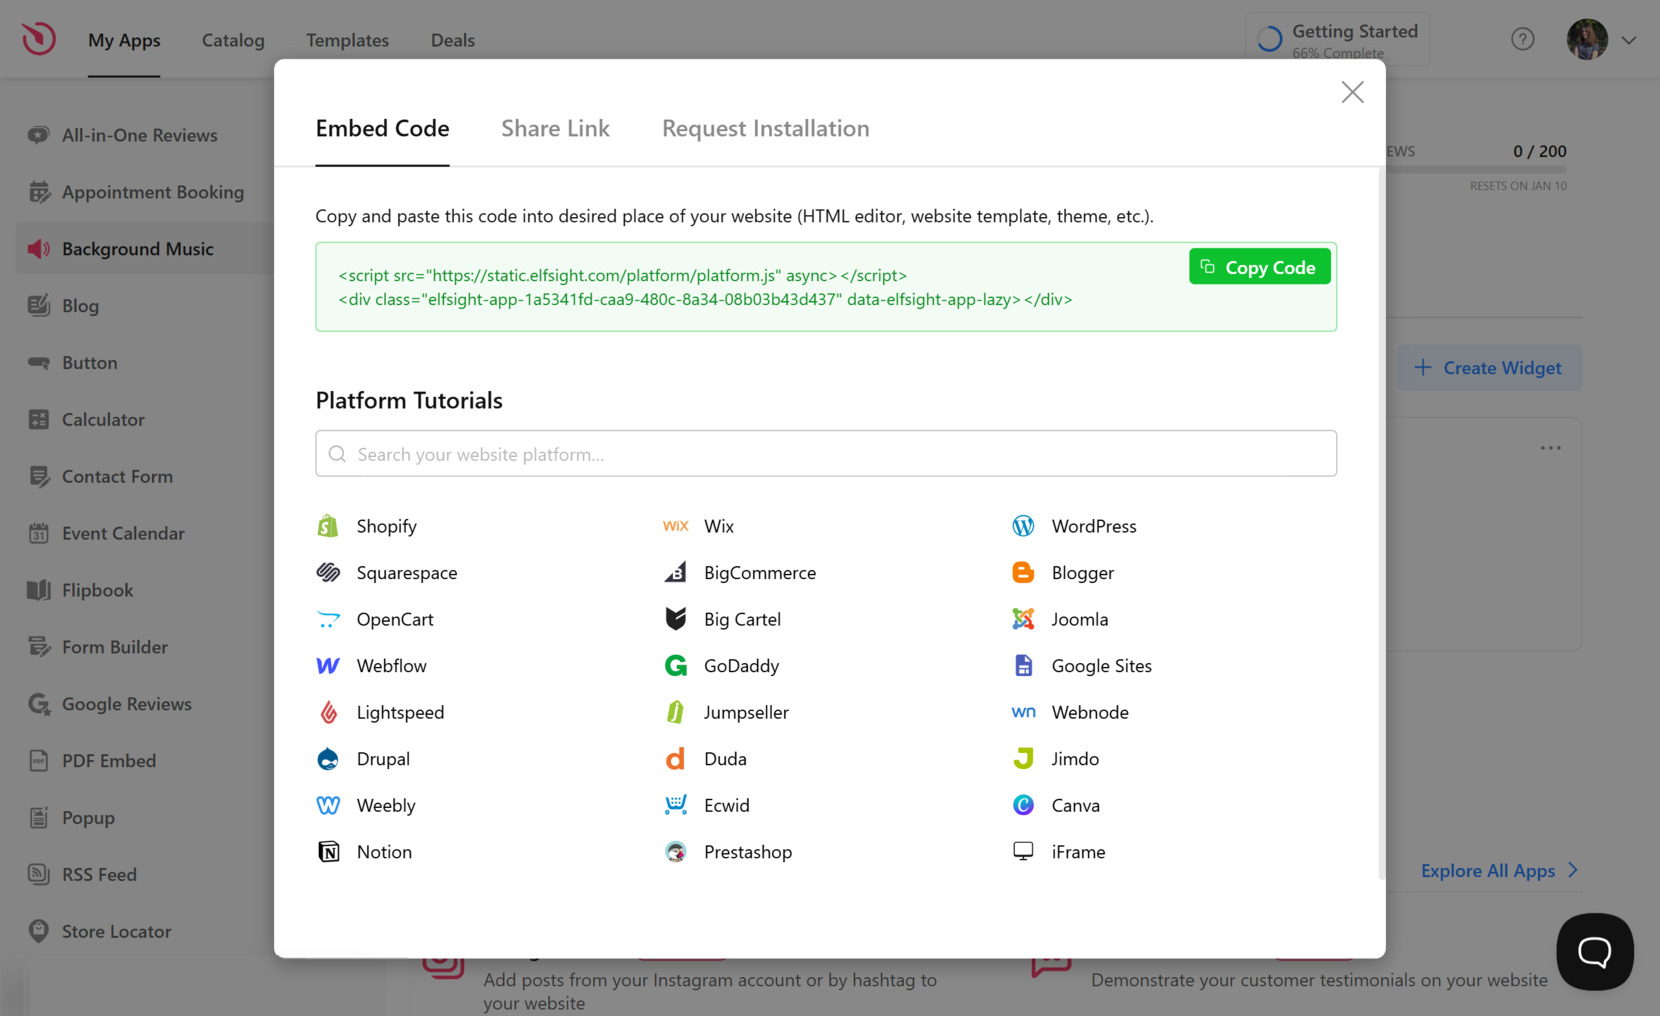Click the Webflow platform icon
Viewport: 1660px width, 1016px height.
coord(328,666)
